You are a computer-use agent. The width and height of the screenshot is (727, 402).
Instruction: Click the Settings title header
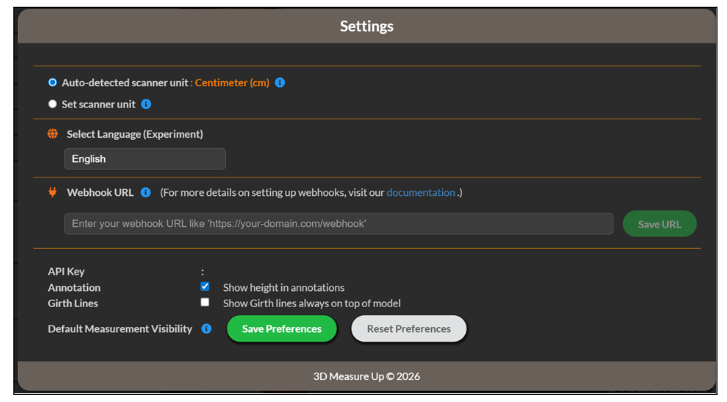[366, 26]
